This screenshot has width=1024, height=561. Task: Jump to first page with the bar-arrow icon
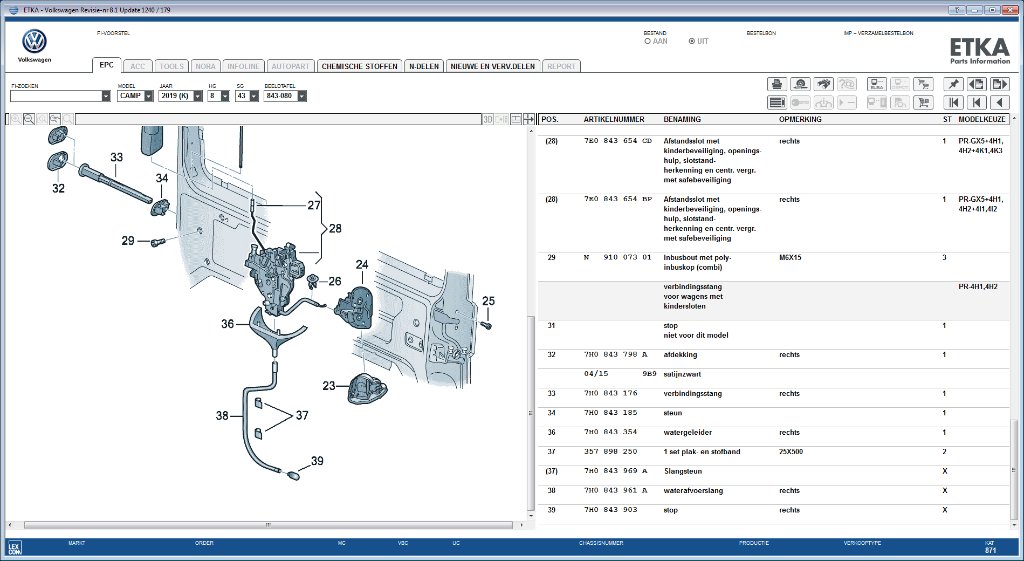953,102
